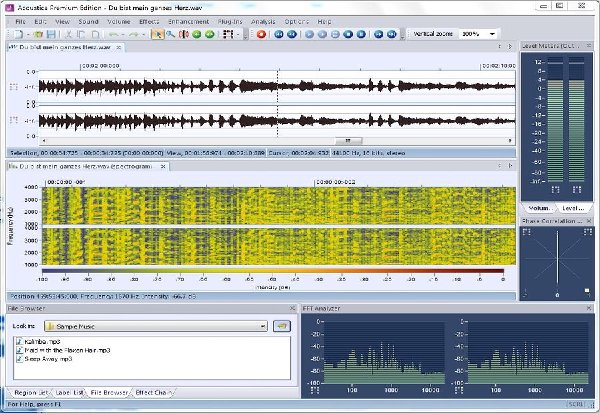Open the Look in folder dropdown
The height and width of the screenshot is (413, 600).
click(x=262, y=326)
